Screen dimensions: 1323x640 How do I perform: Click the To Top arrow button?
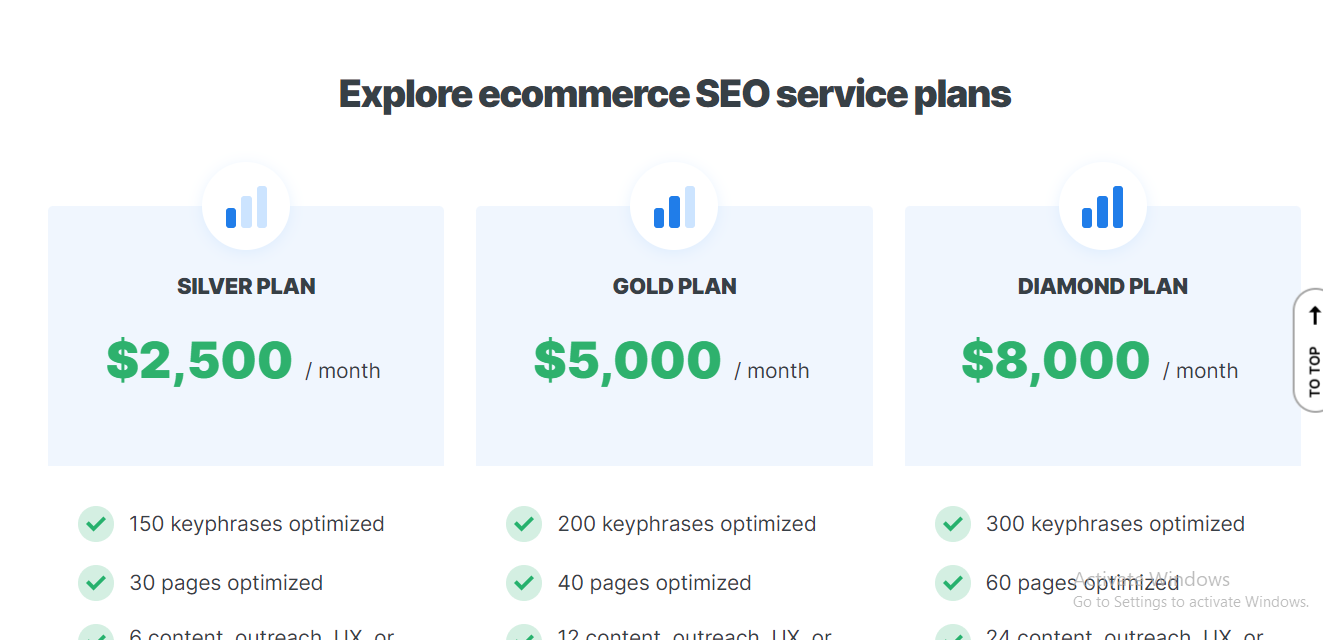click(x=1312, y=350)
